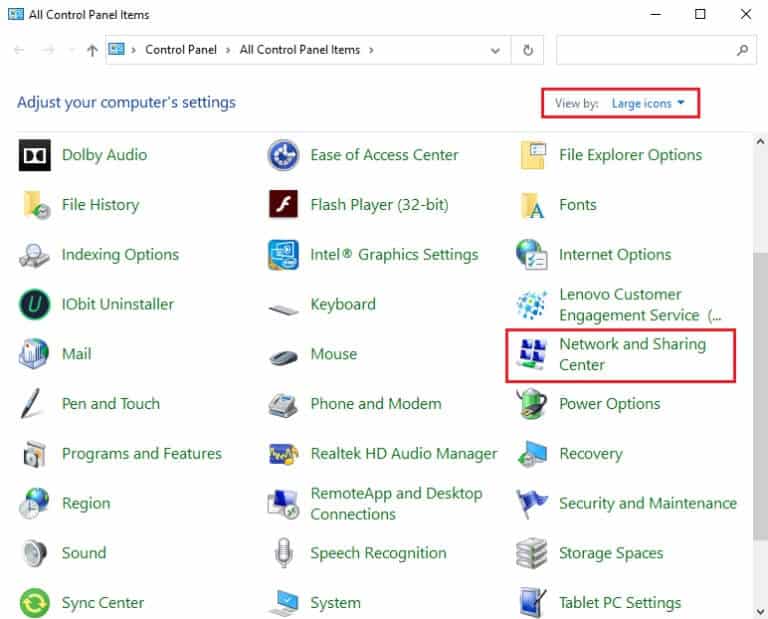This screenshot has width=768, height=619.
Task: Open the Storage Spaces link text
Action: [611, 553]
